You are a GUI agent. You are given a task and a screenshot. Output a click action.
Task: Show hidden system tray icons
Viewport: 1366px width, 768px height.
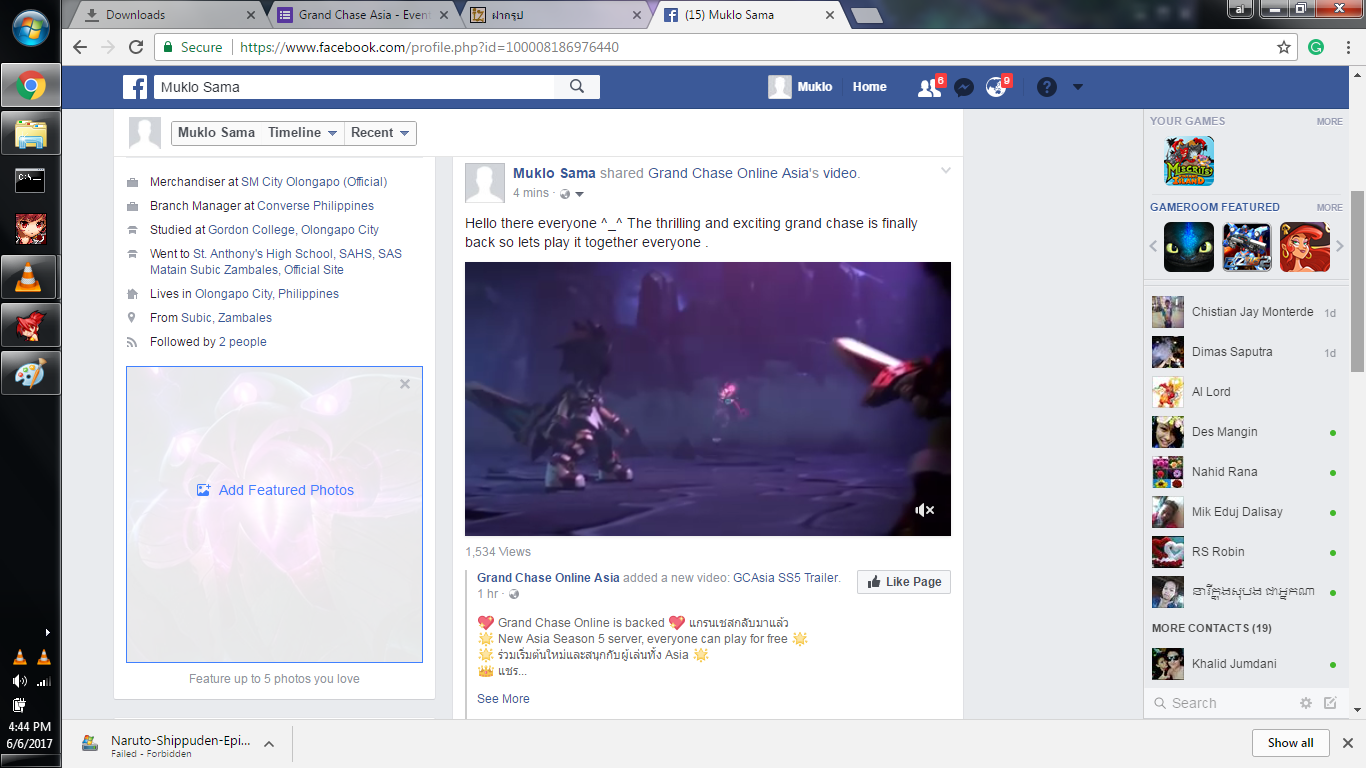[48, 632]
